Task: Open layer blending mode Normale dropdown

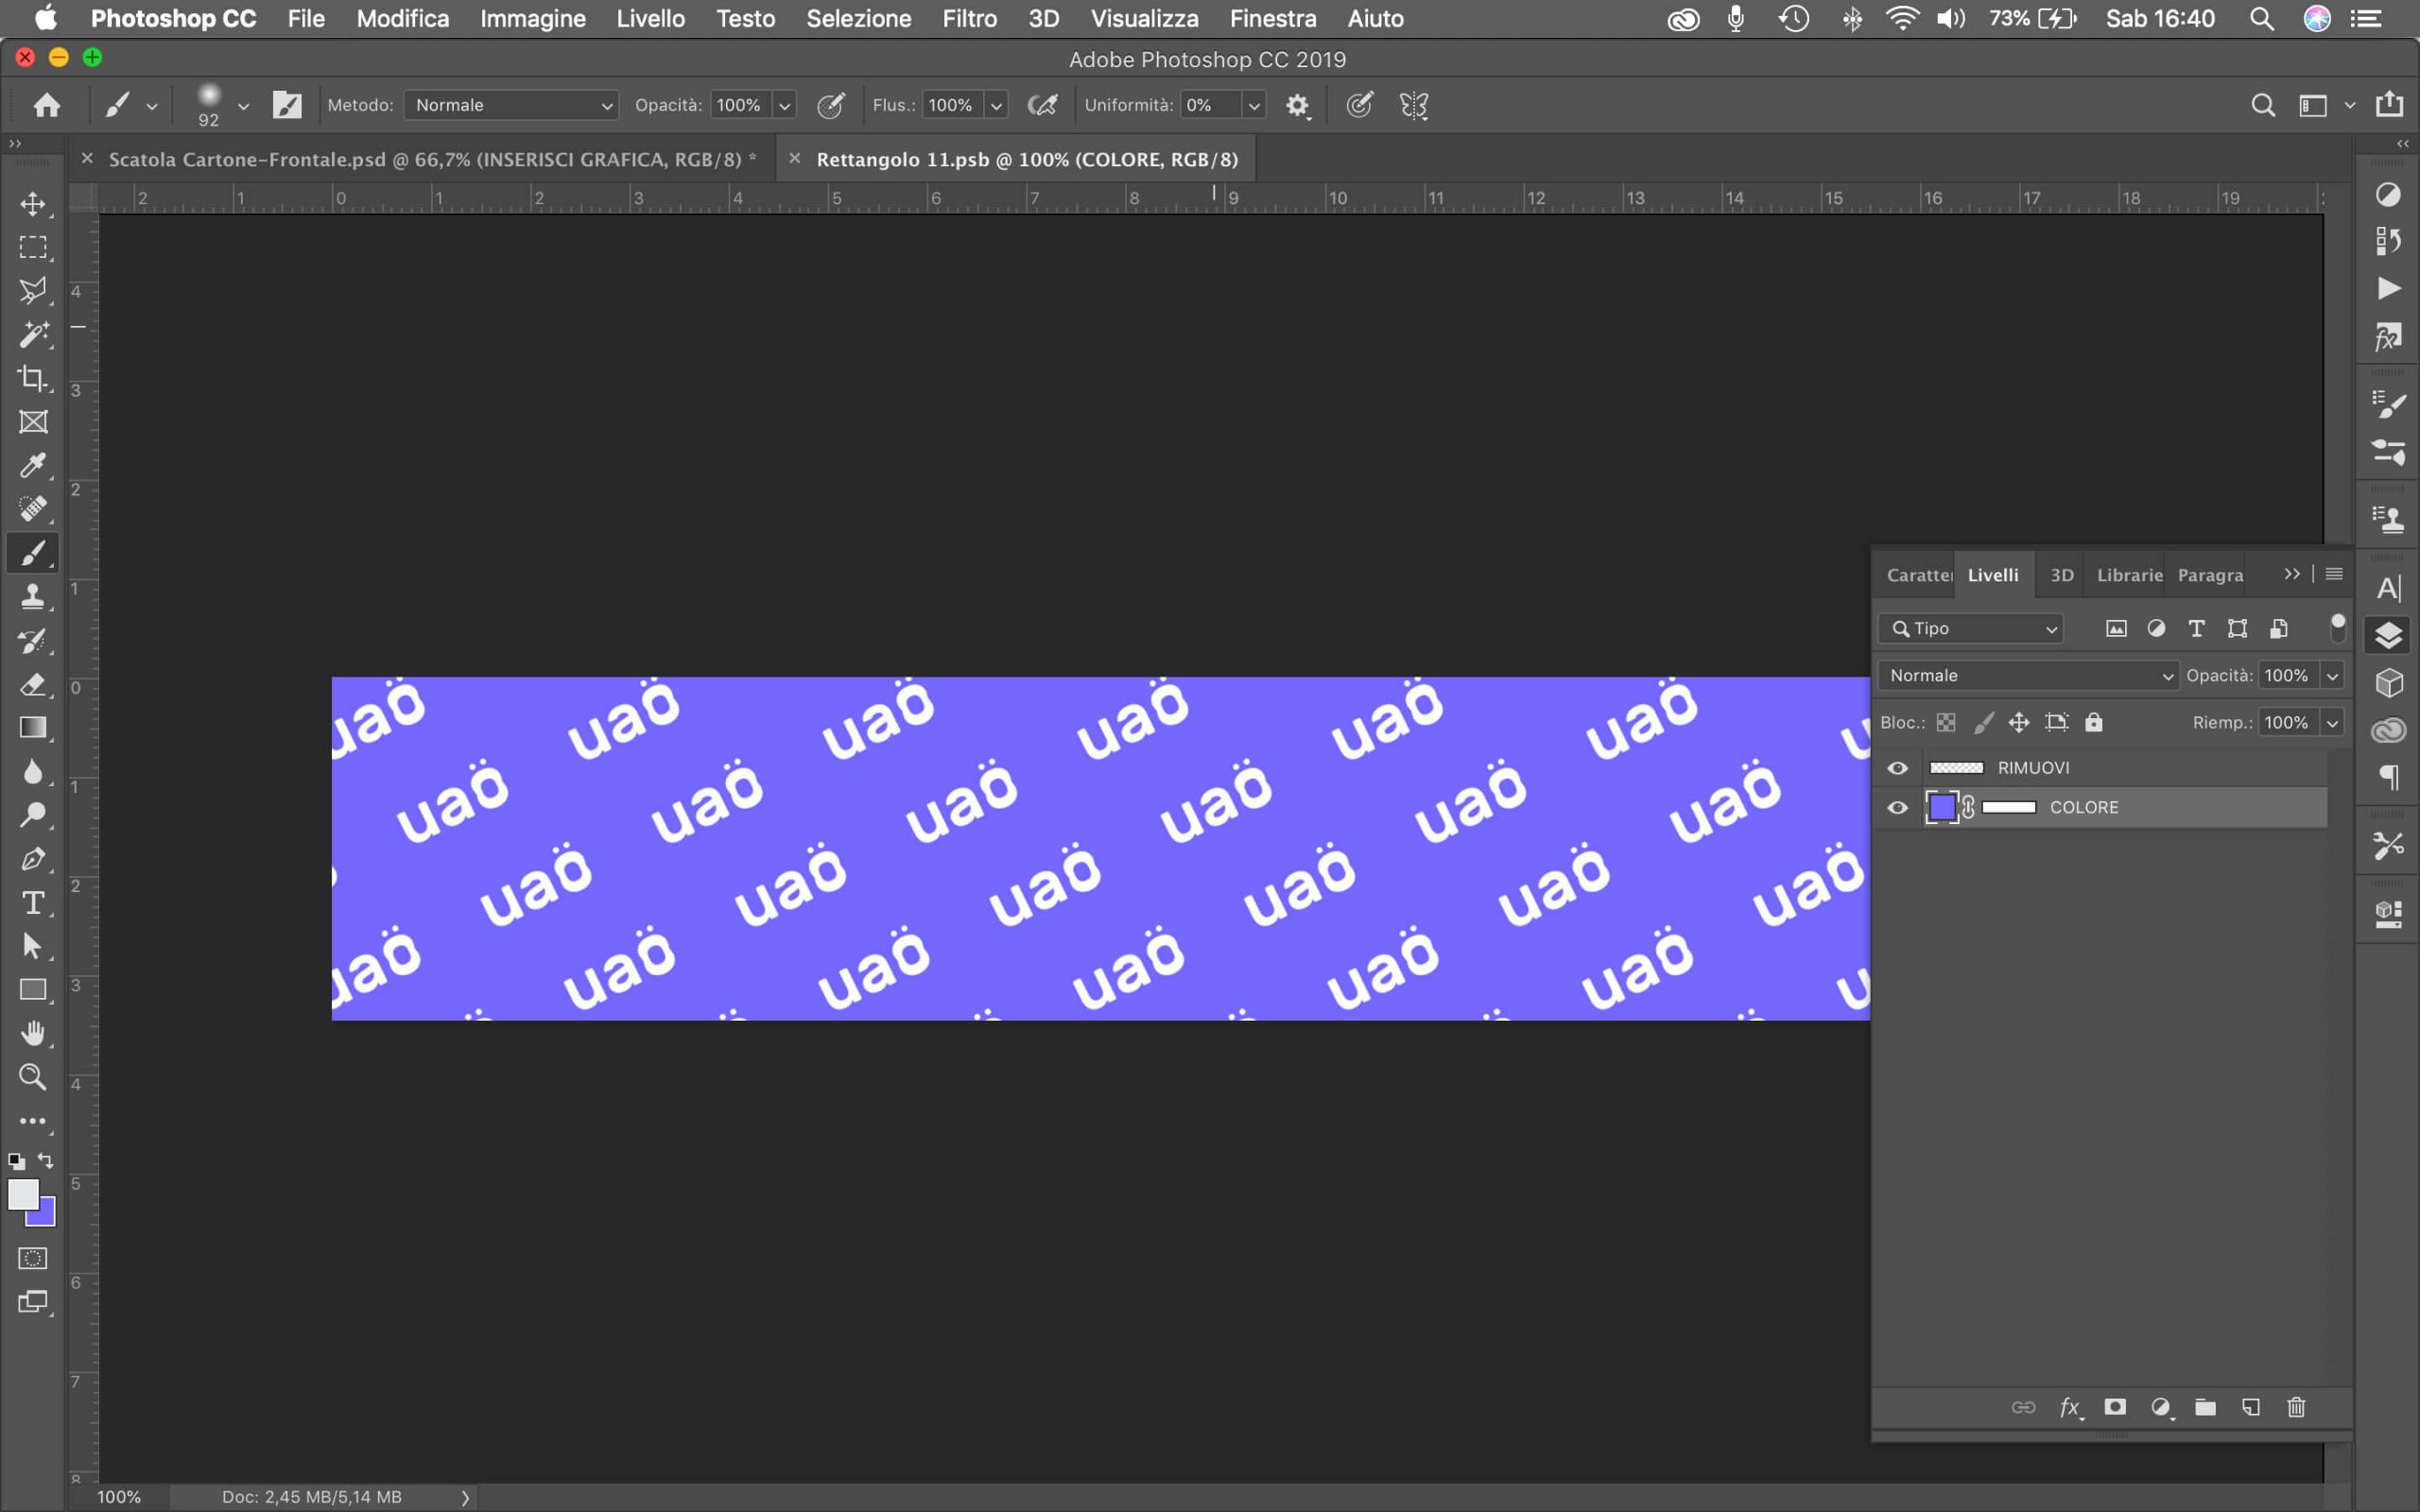Action: 2027,675
